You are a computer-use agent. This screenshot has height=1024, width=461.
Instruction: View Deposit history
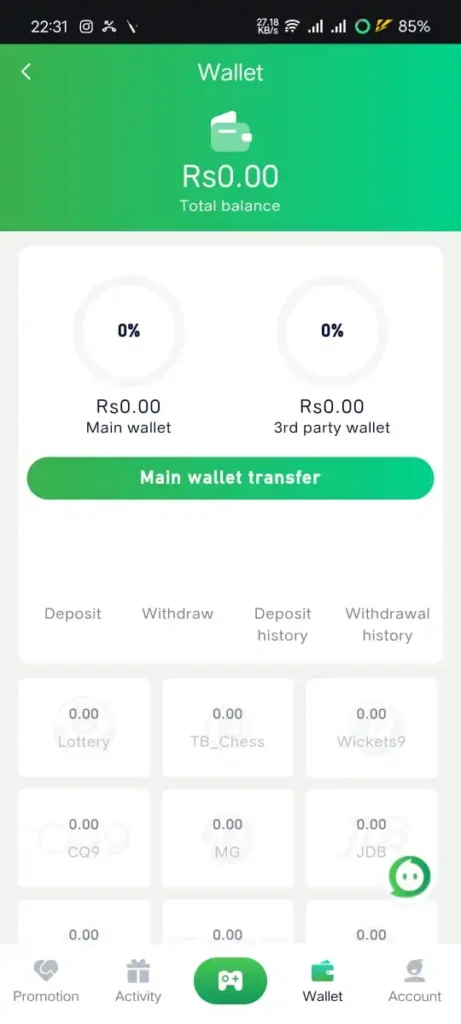coord(283,624)
